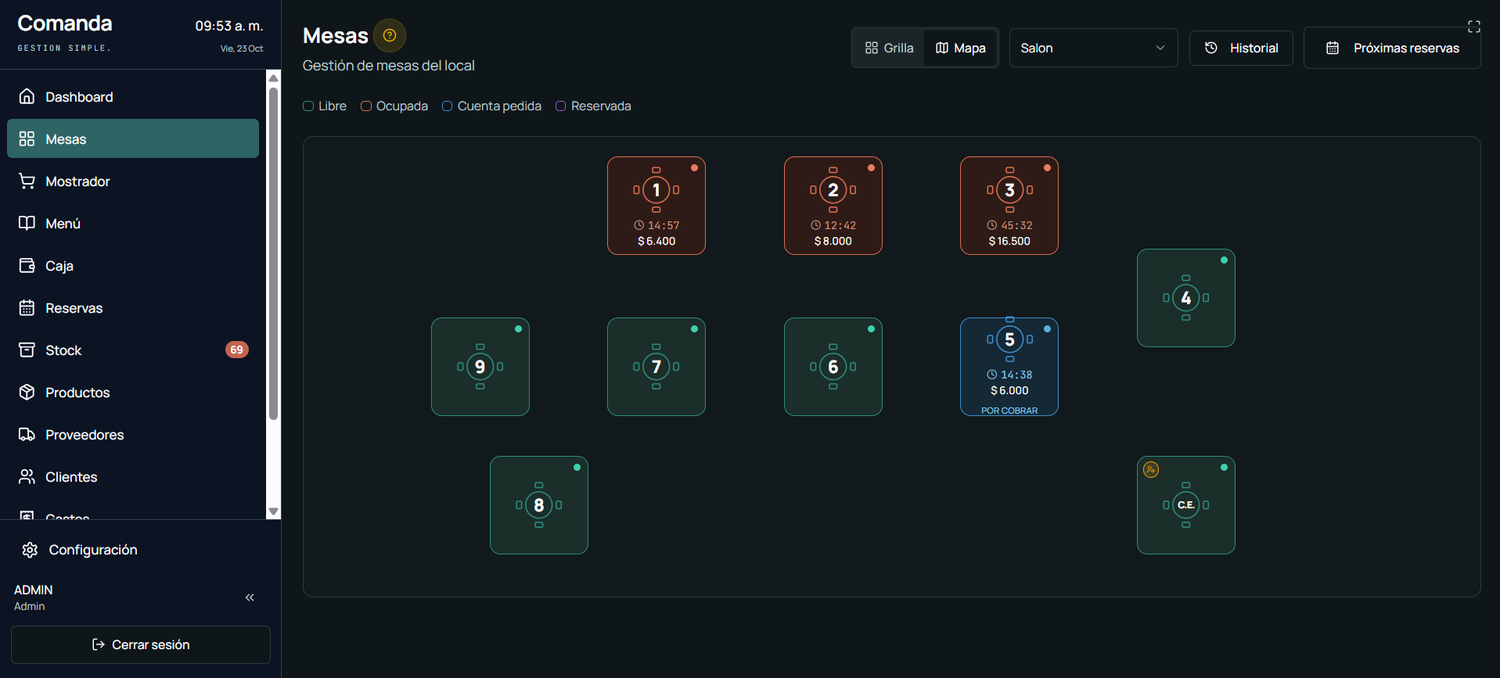Click the Libre legend checkbox square
The image size is (1500, 678).
308,106
